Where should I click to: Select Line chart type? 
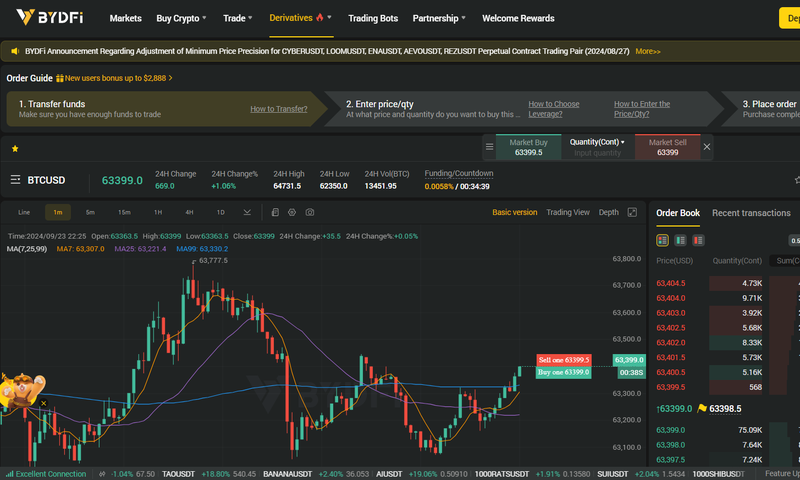click(x=24, y=212)
